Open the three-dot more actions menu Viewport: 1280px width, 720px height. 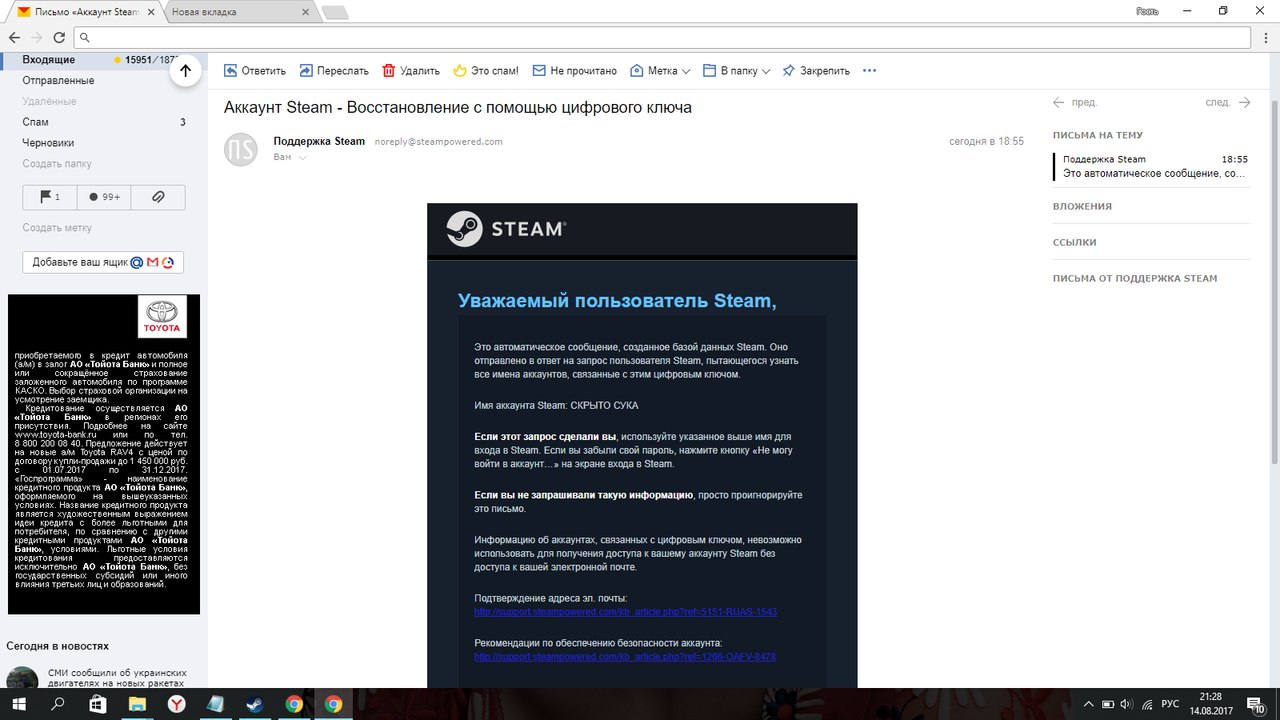point(869,71)
